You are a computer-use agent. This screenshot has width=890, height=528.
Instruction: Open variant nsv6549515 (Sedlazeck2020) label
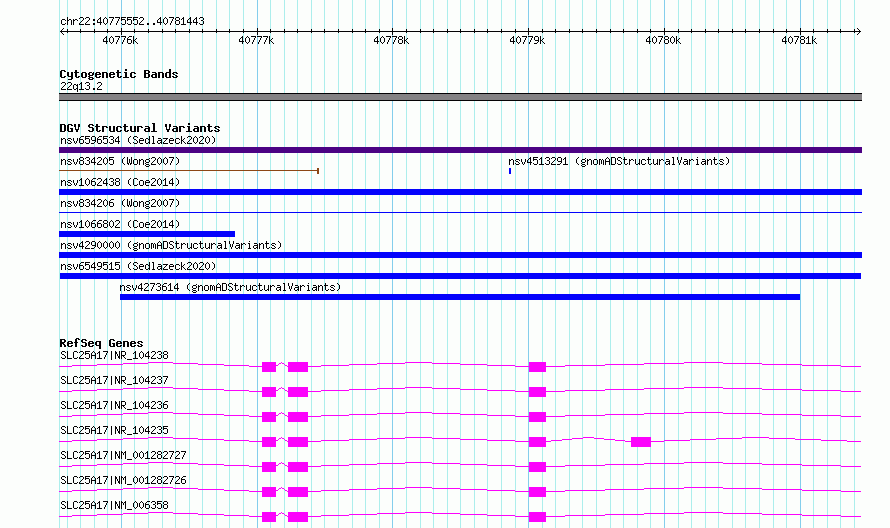pyautogui.click(x=138, y=266)
